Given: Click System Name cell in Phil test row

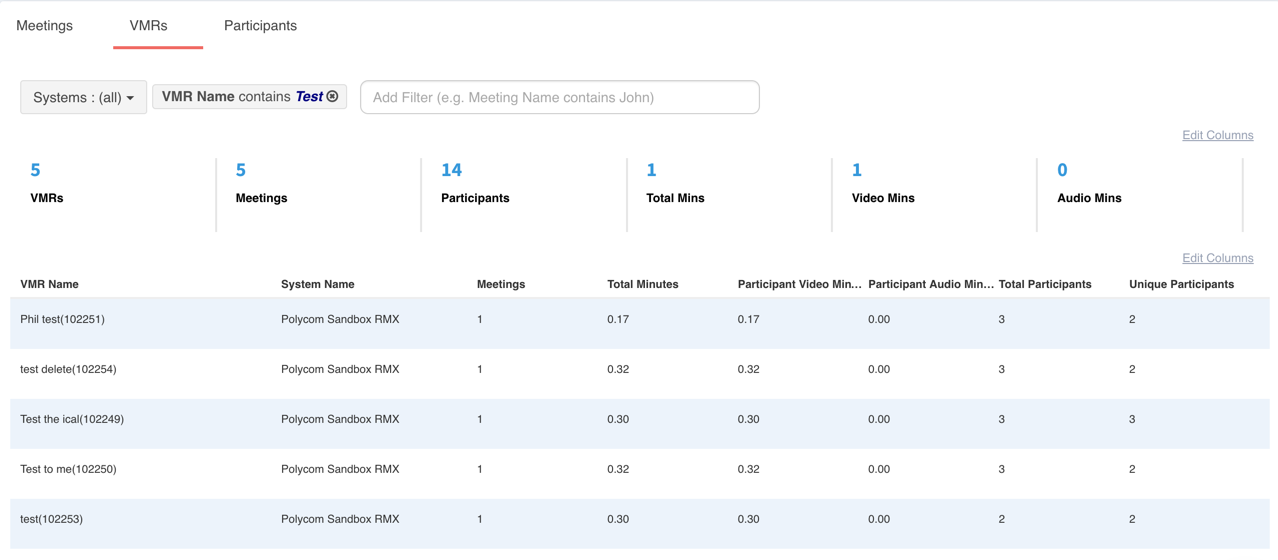Looking at the screenshot, I should (340, 320).
